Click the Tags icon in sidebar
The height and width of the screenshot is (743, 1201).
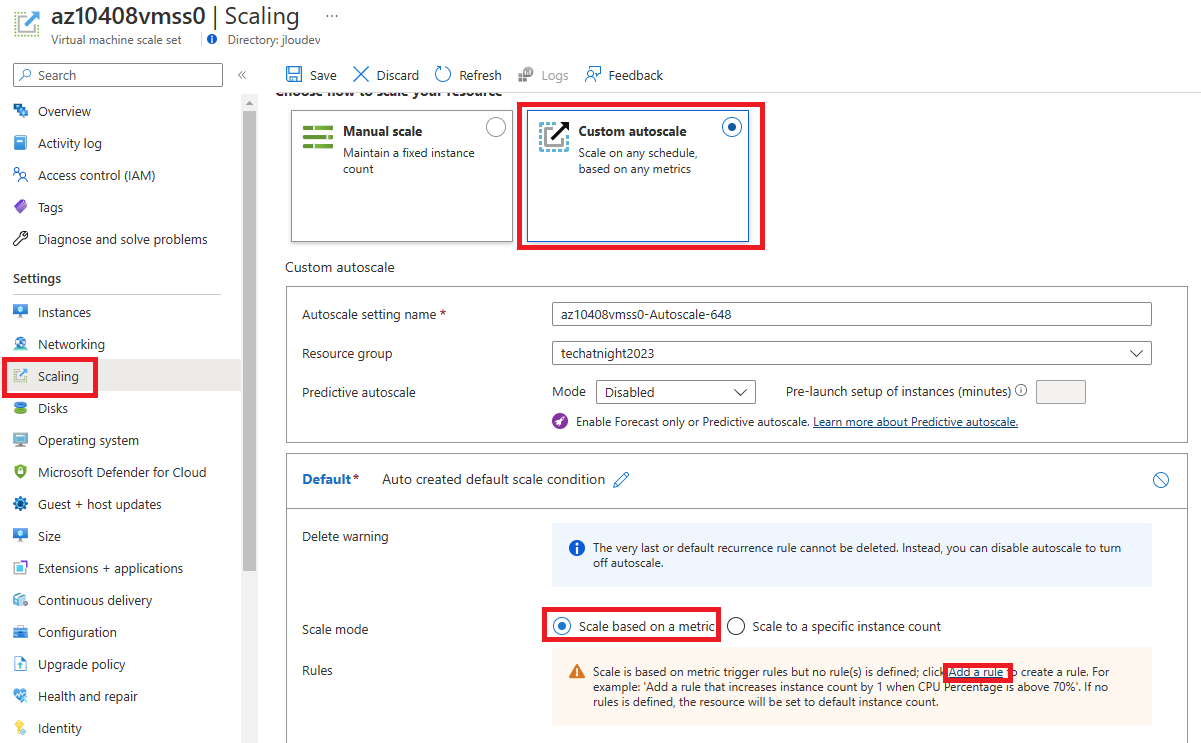pyautogui.click(x=21, y=207)
